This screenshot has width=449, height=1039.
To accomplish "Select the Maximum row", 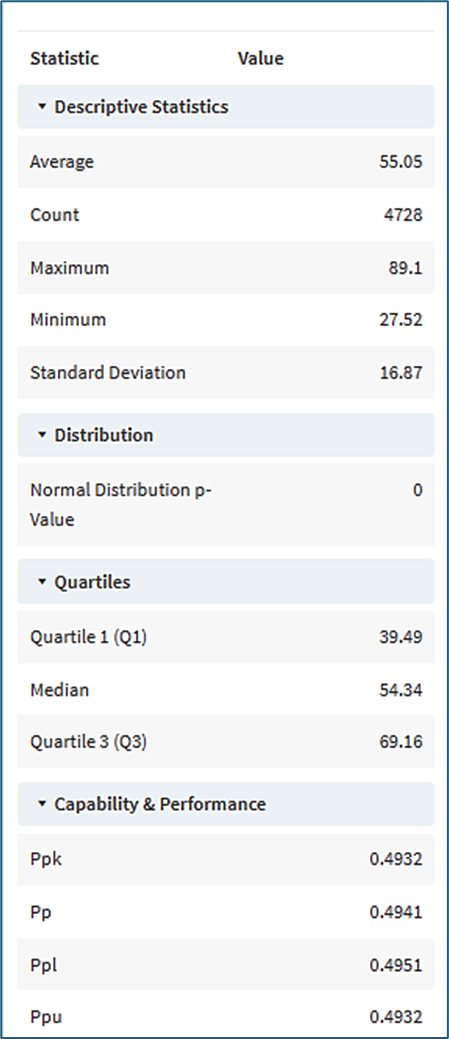I will pyautogui.click(x=226, y=268).
